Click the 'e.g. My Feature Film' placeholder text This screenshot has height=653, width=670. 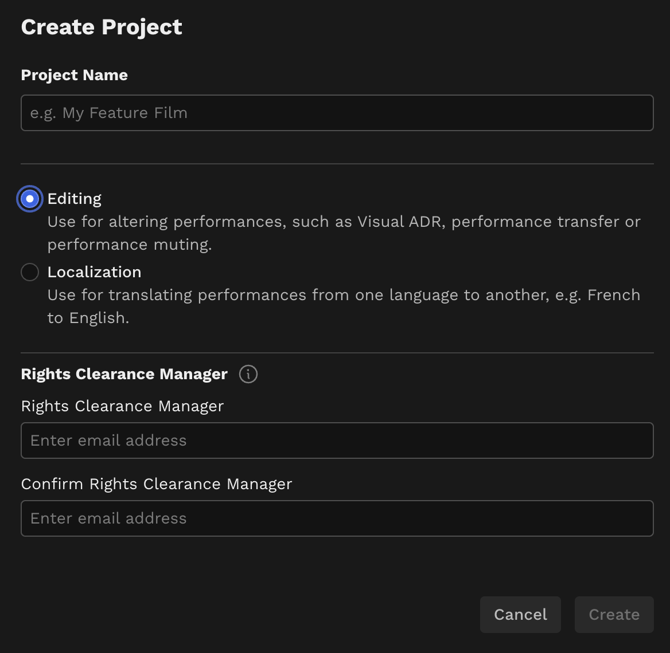tap(109, 113)
